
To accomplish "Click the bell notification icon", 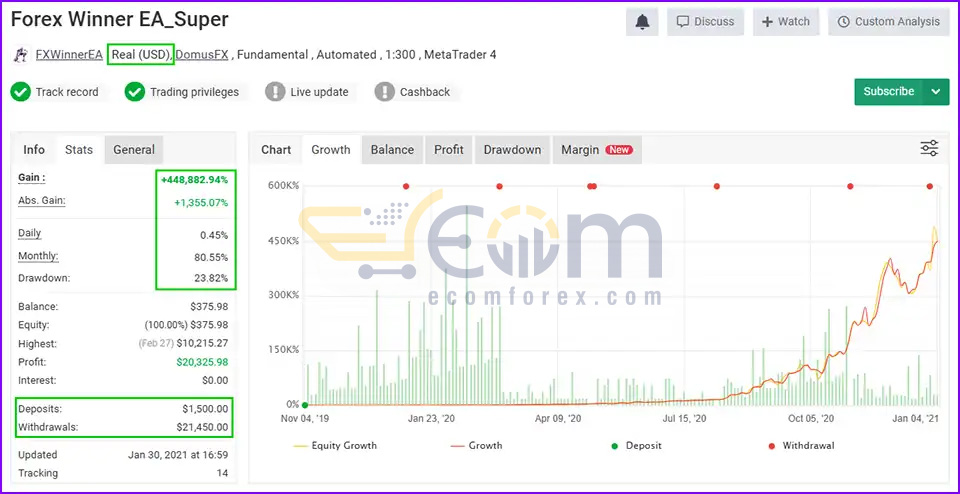I will [642, 22].
